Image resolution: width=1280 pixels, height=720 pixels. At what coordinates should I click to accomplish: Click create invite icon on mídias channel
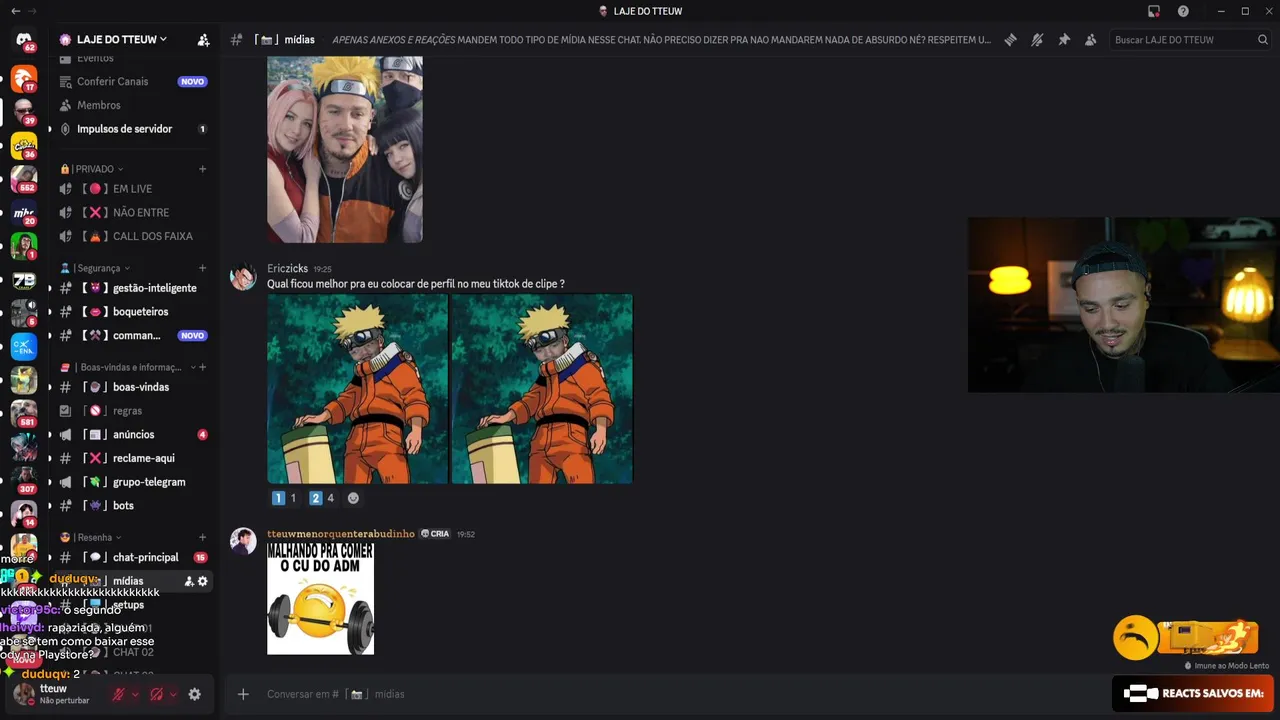point(189,581)
